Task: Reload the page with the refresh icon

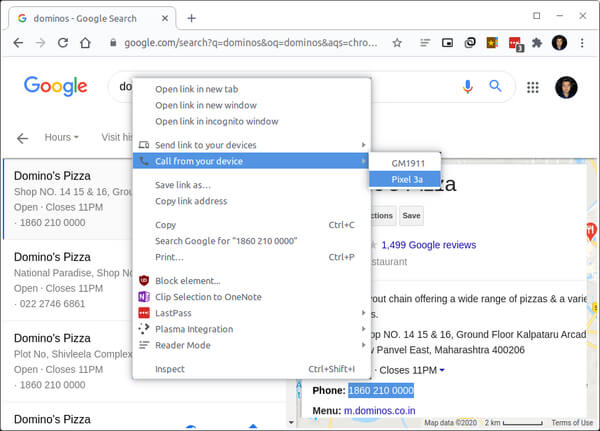Action: pos(63,42)
